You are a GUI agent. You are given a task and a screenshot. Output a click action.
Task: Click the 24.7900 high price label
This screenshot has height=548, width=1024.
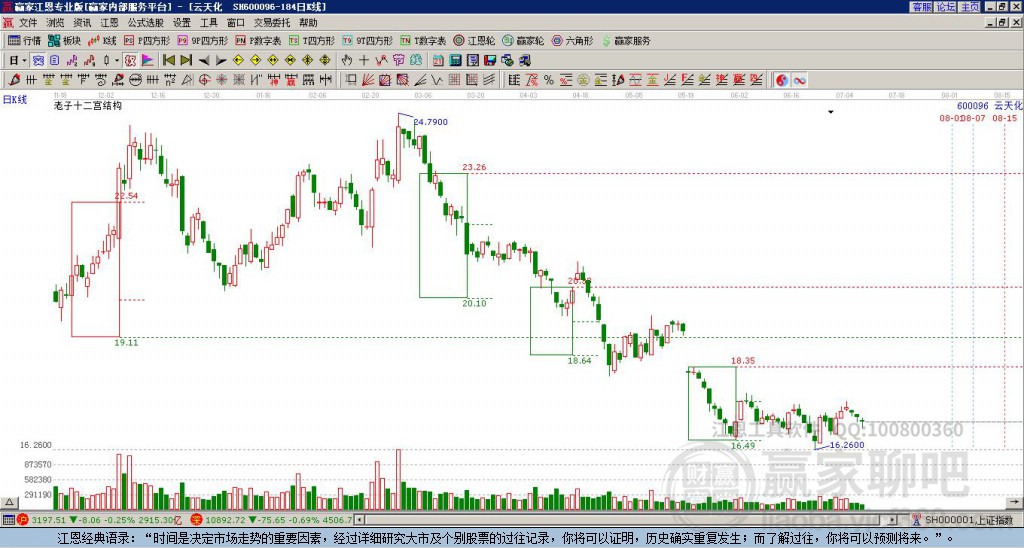point(430,121)
